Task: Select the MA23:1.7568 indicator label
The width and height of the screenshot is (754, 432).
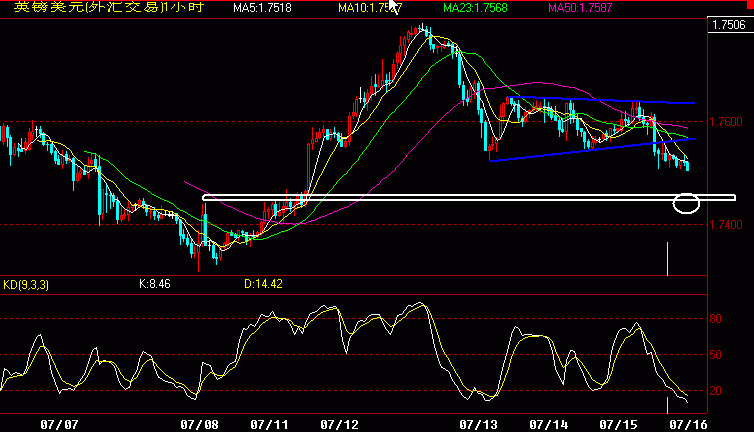Action: click(x=475, y=8)
